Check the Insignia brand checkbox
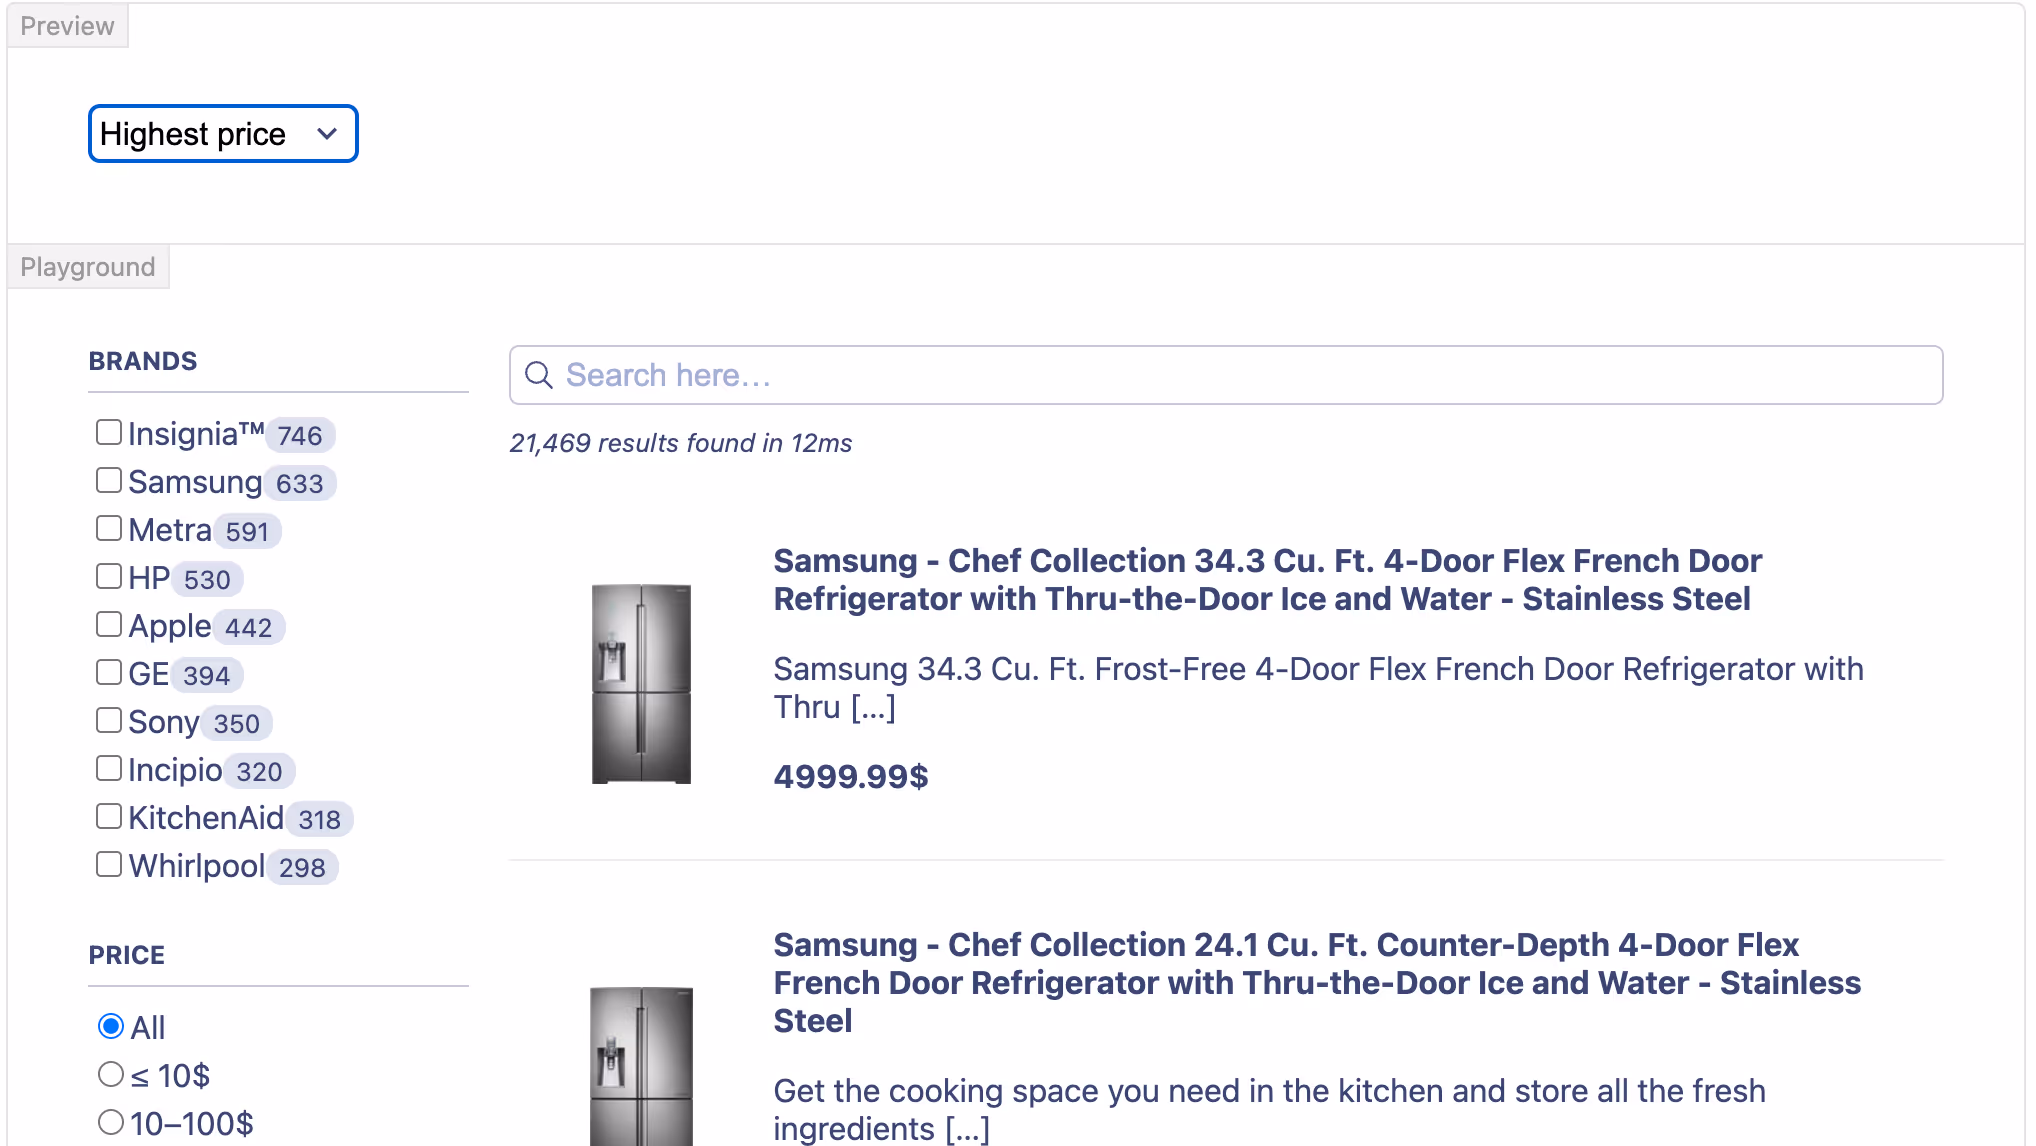The width and height of the screenshot is (2036, 1146). [x=109, y=433]
